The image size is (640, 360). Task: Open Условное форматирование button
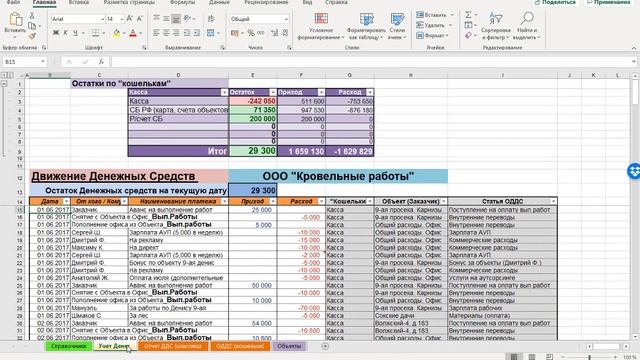(x=321, y=26)
